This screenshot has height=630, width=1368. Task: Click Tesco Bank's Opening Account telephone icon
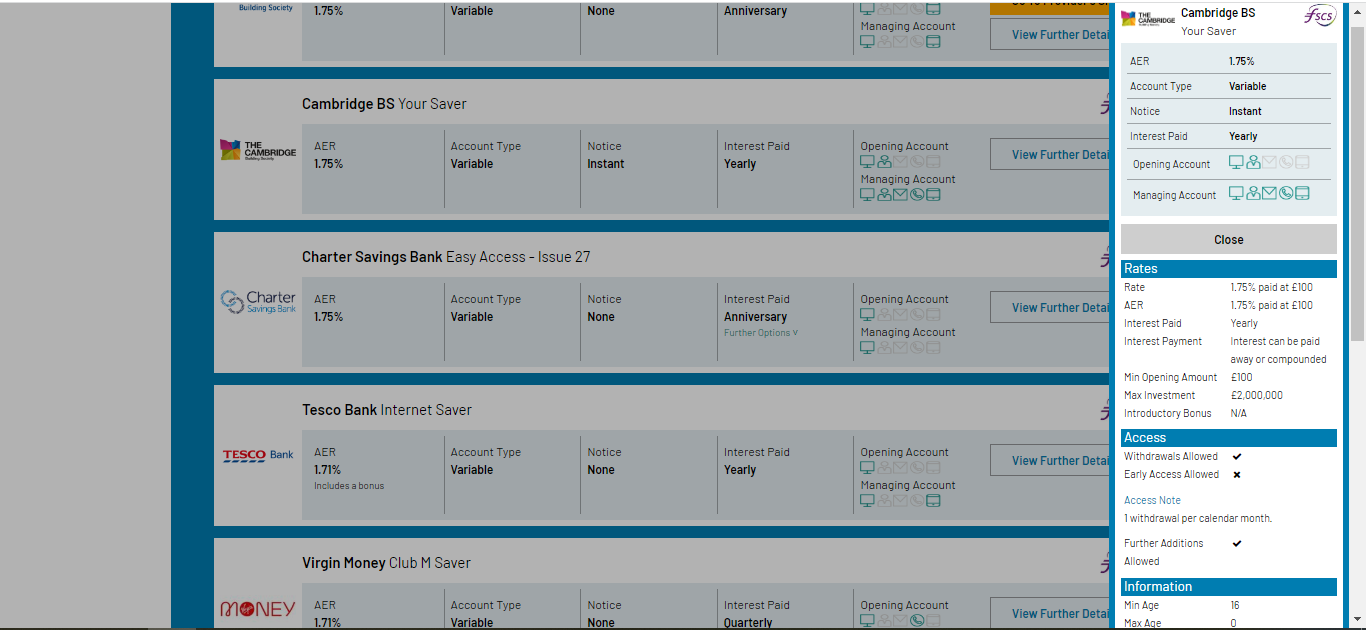click(917, 467)
